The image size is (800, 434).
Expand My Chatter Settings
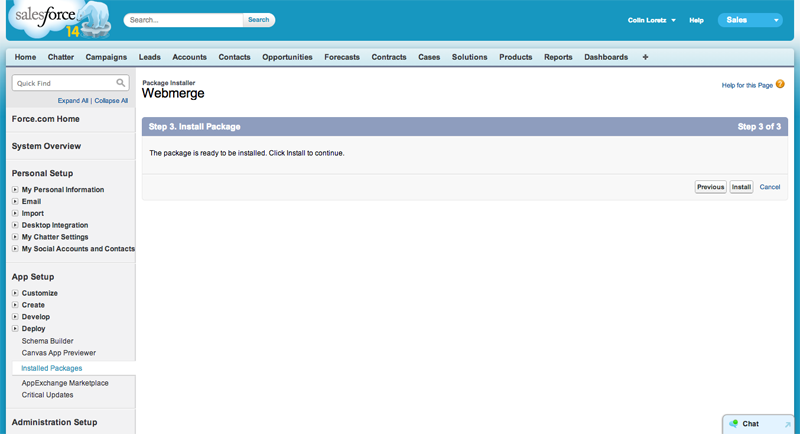point(15,237)
